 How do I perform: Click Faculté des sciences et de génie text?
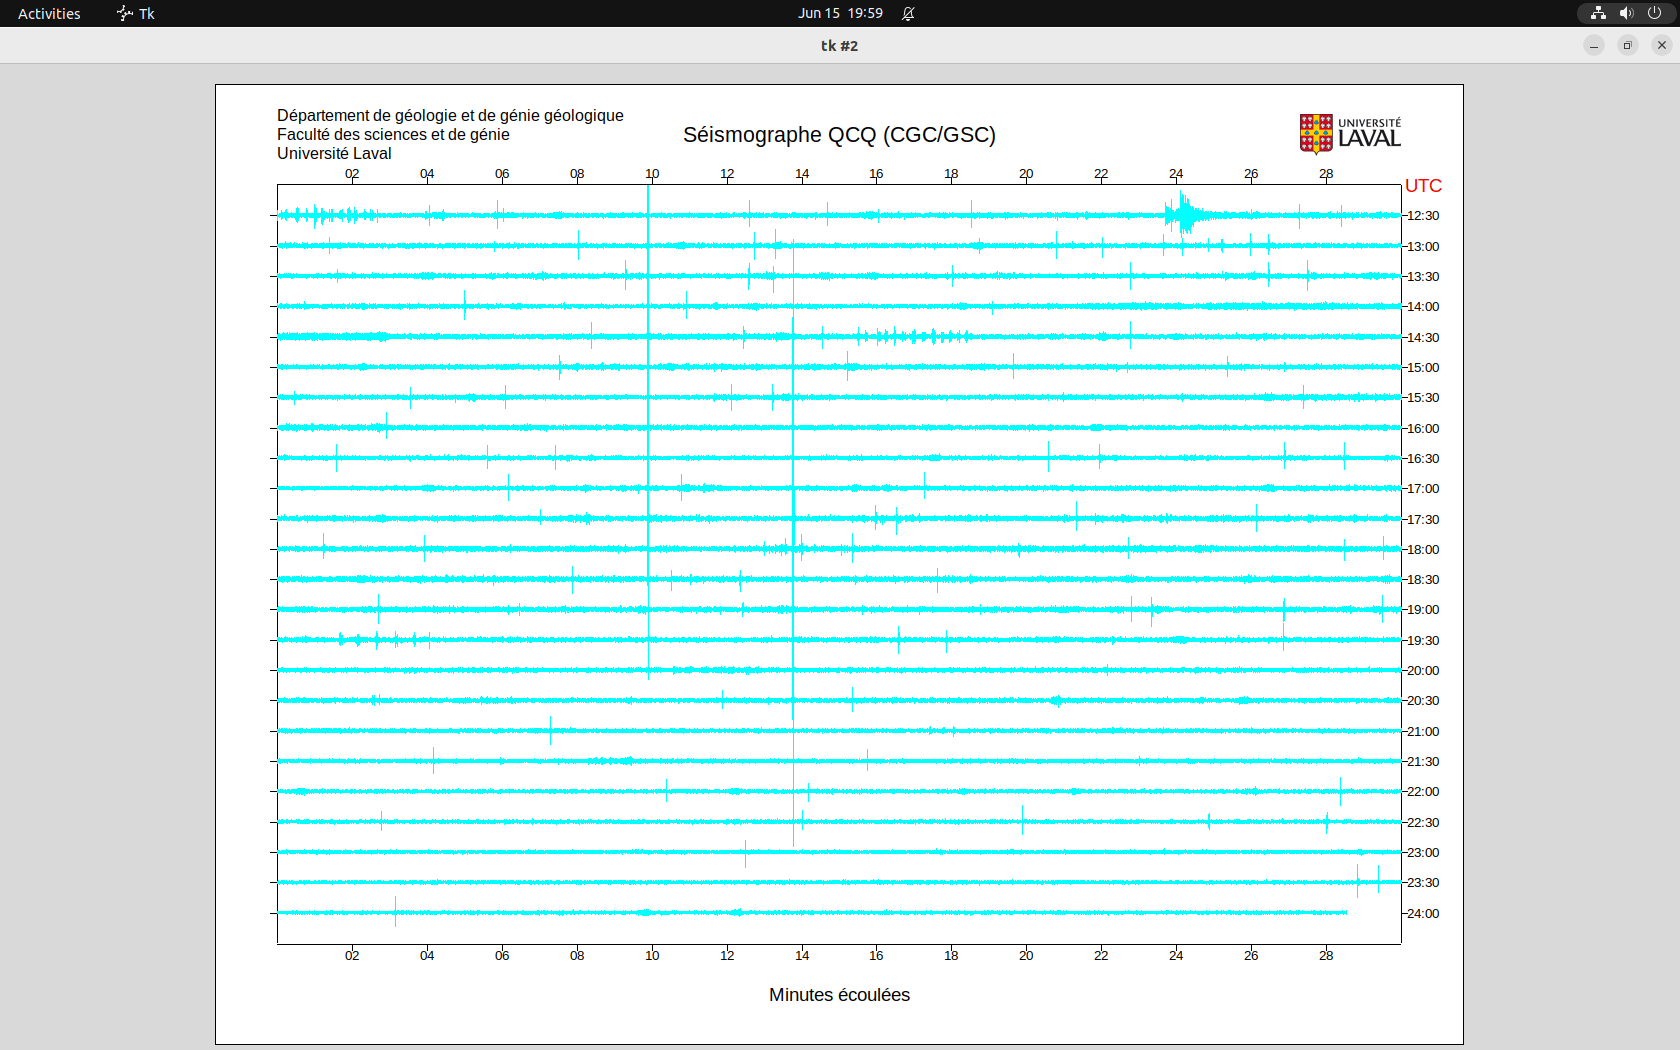coord(393,135)
